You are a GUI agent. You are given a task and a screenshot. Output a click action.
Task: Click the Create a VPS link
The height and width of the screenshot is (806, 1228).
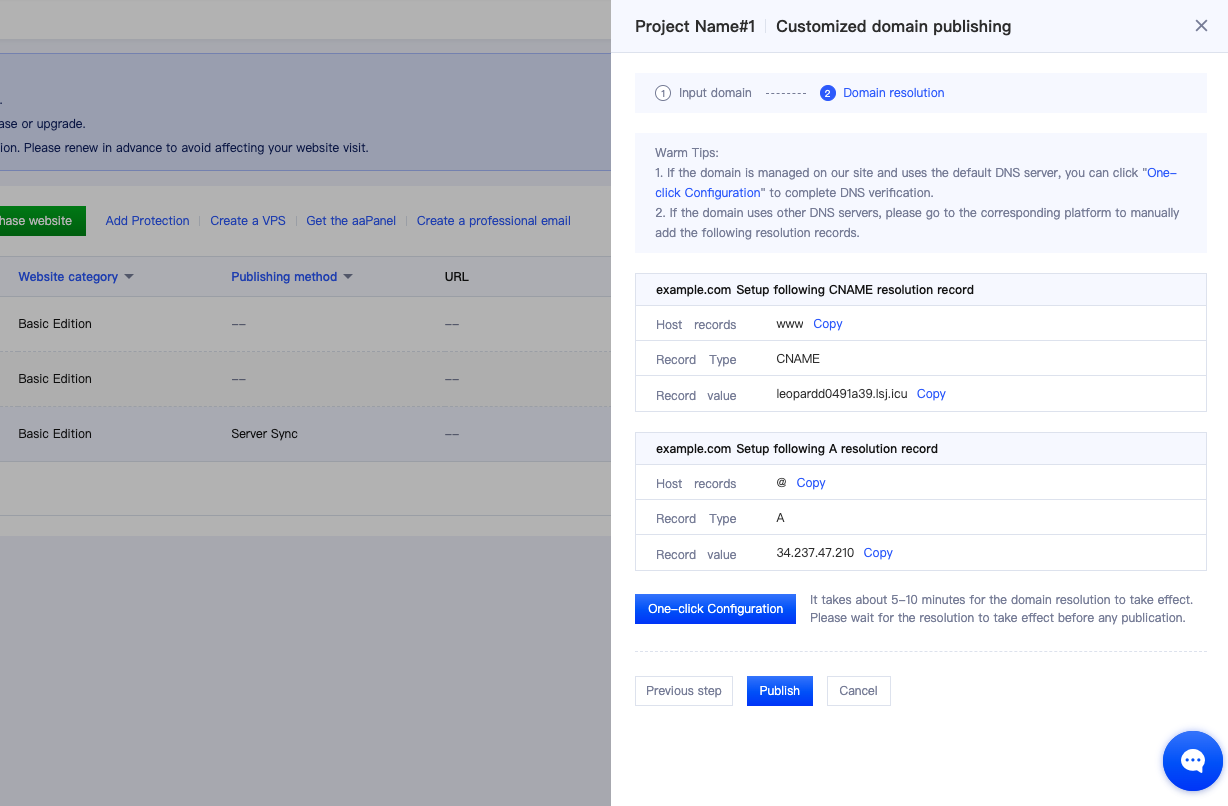pyautogui.click(x=247, y=221)
